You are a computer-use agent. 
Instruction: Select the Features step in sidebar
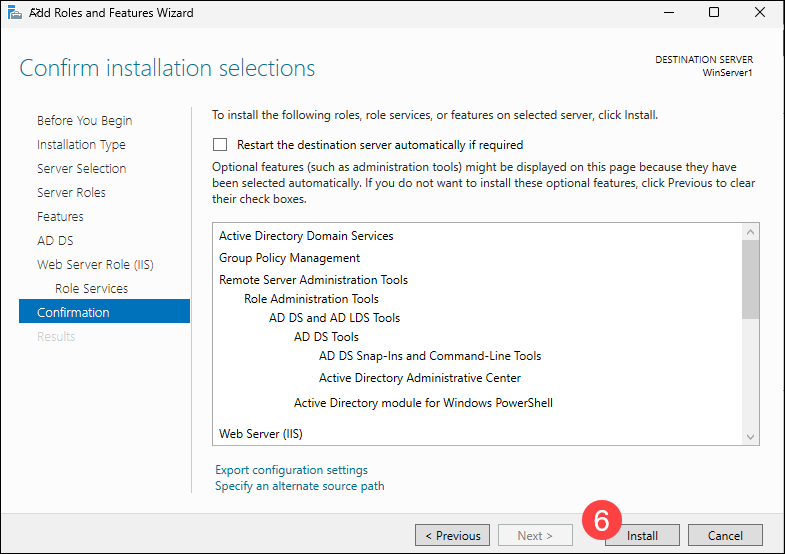[60, 217]
